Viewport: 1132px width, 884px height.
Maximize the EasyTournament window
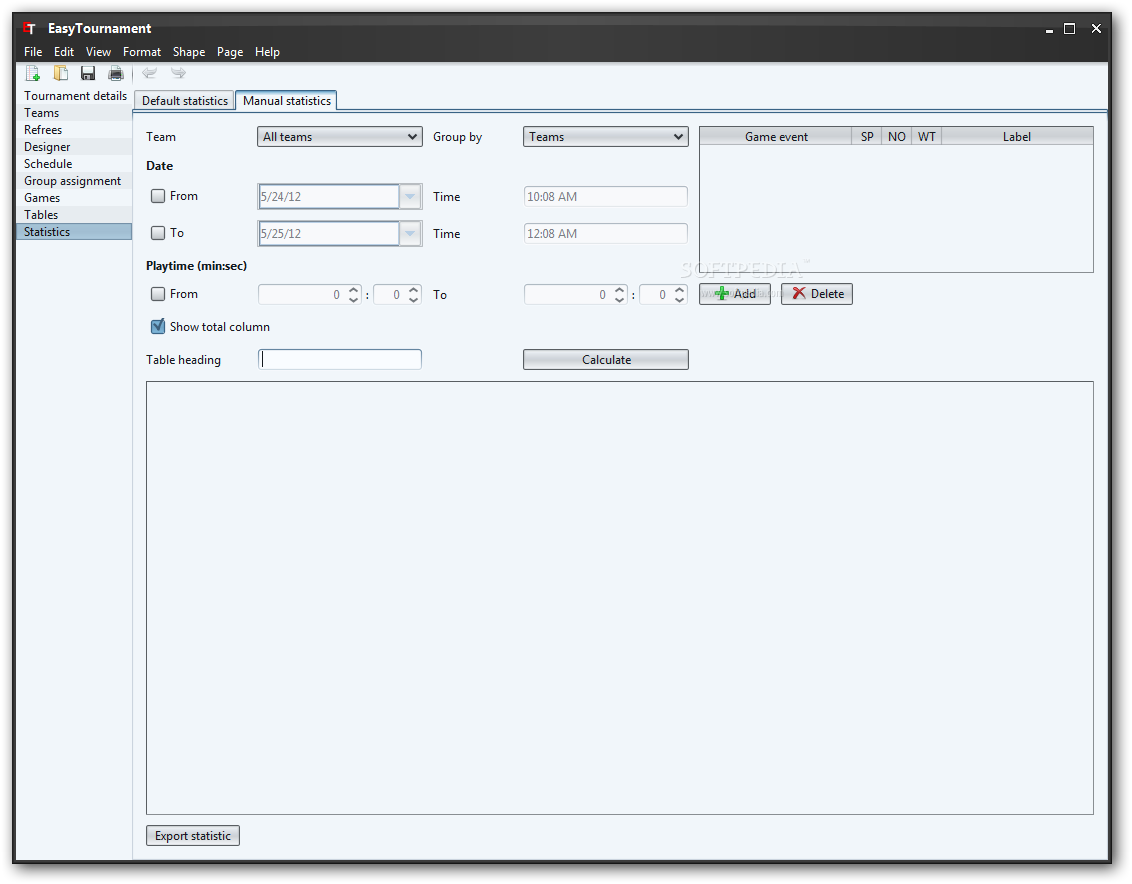(1070, 29)
